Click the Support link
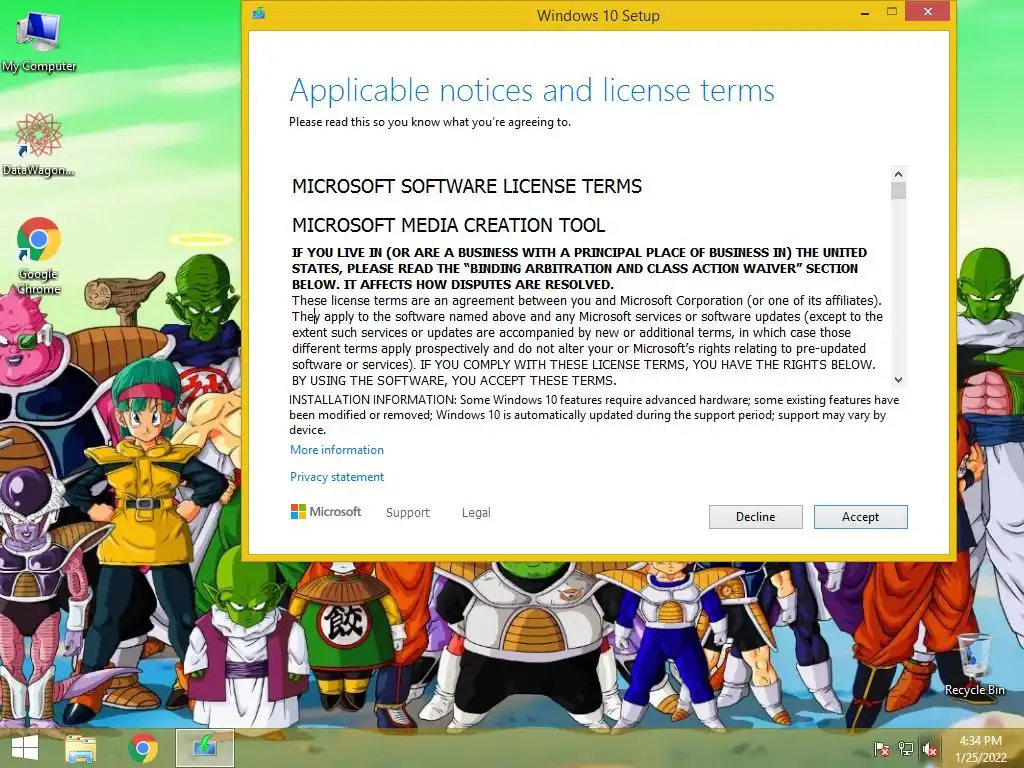 (x=408, y=513)
